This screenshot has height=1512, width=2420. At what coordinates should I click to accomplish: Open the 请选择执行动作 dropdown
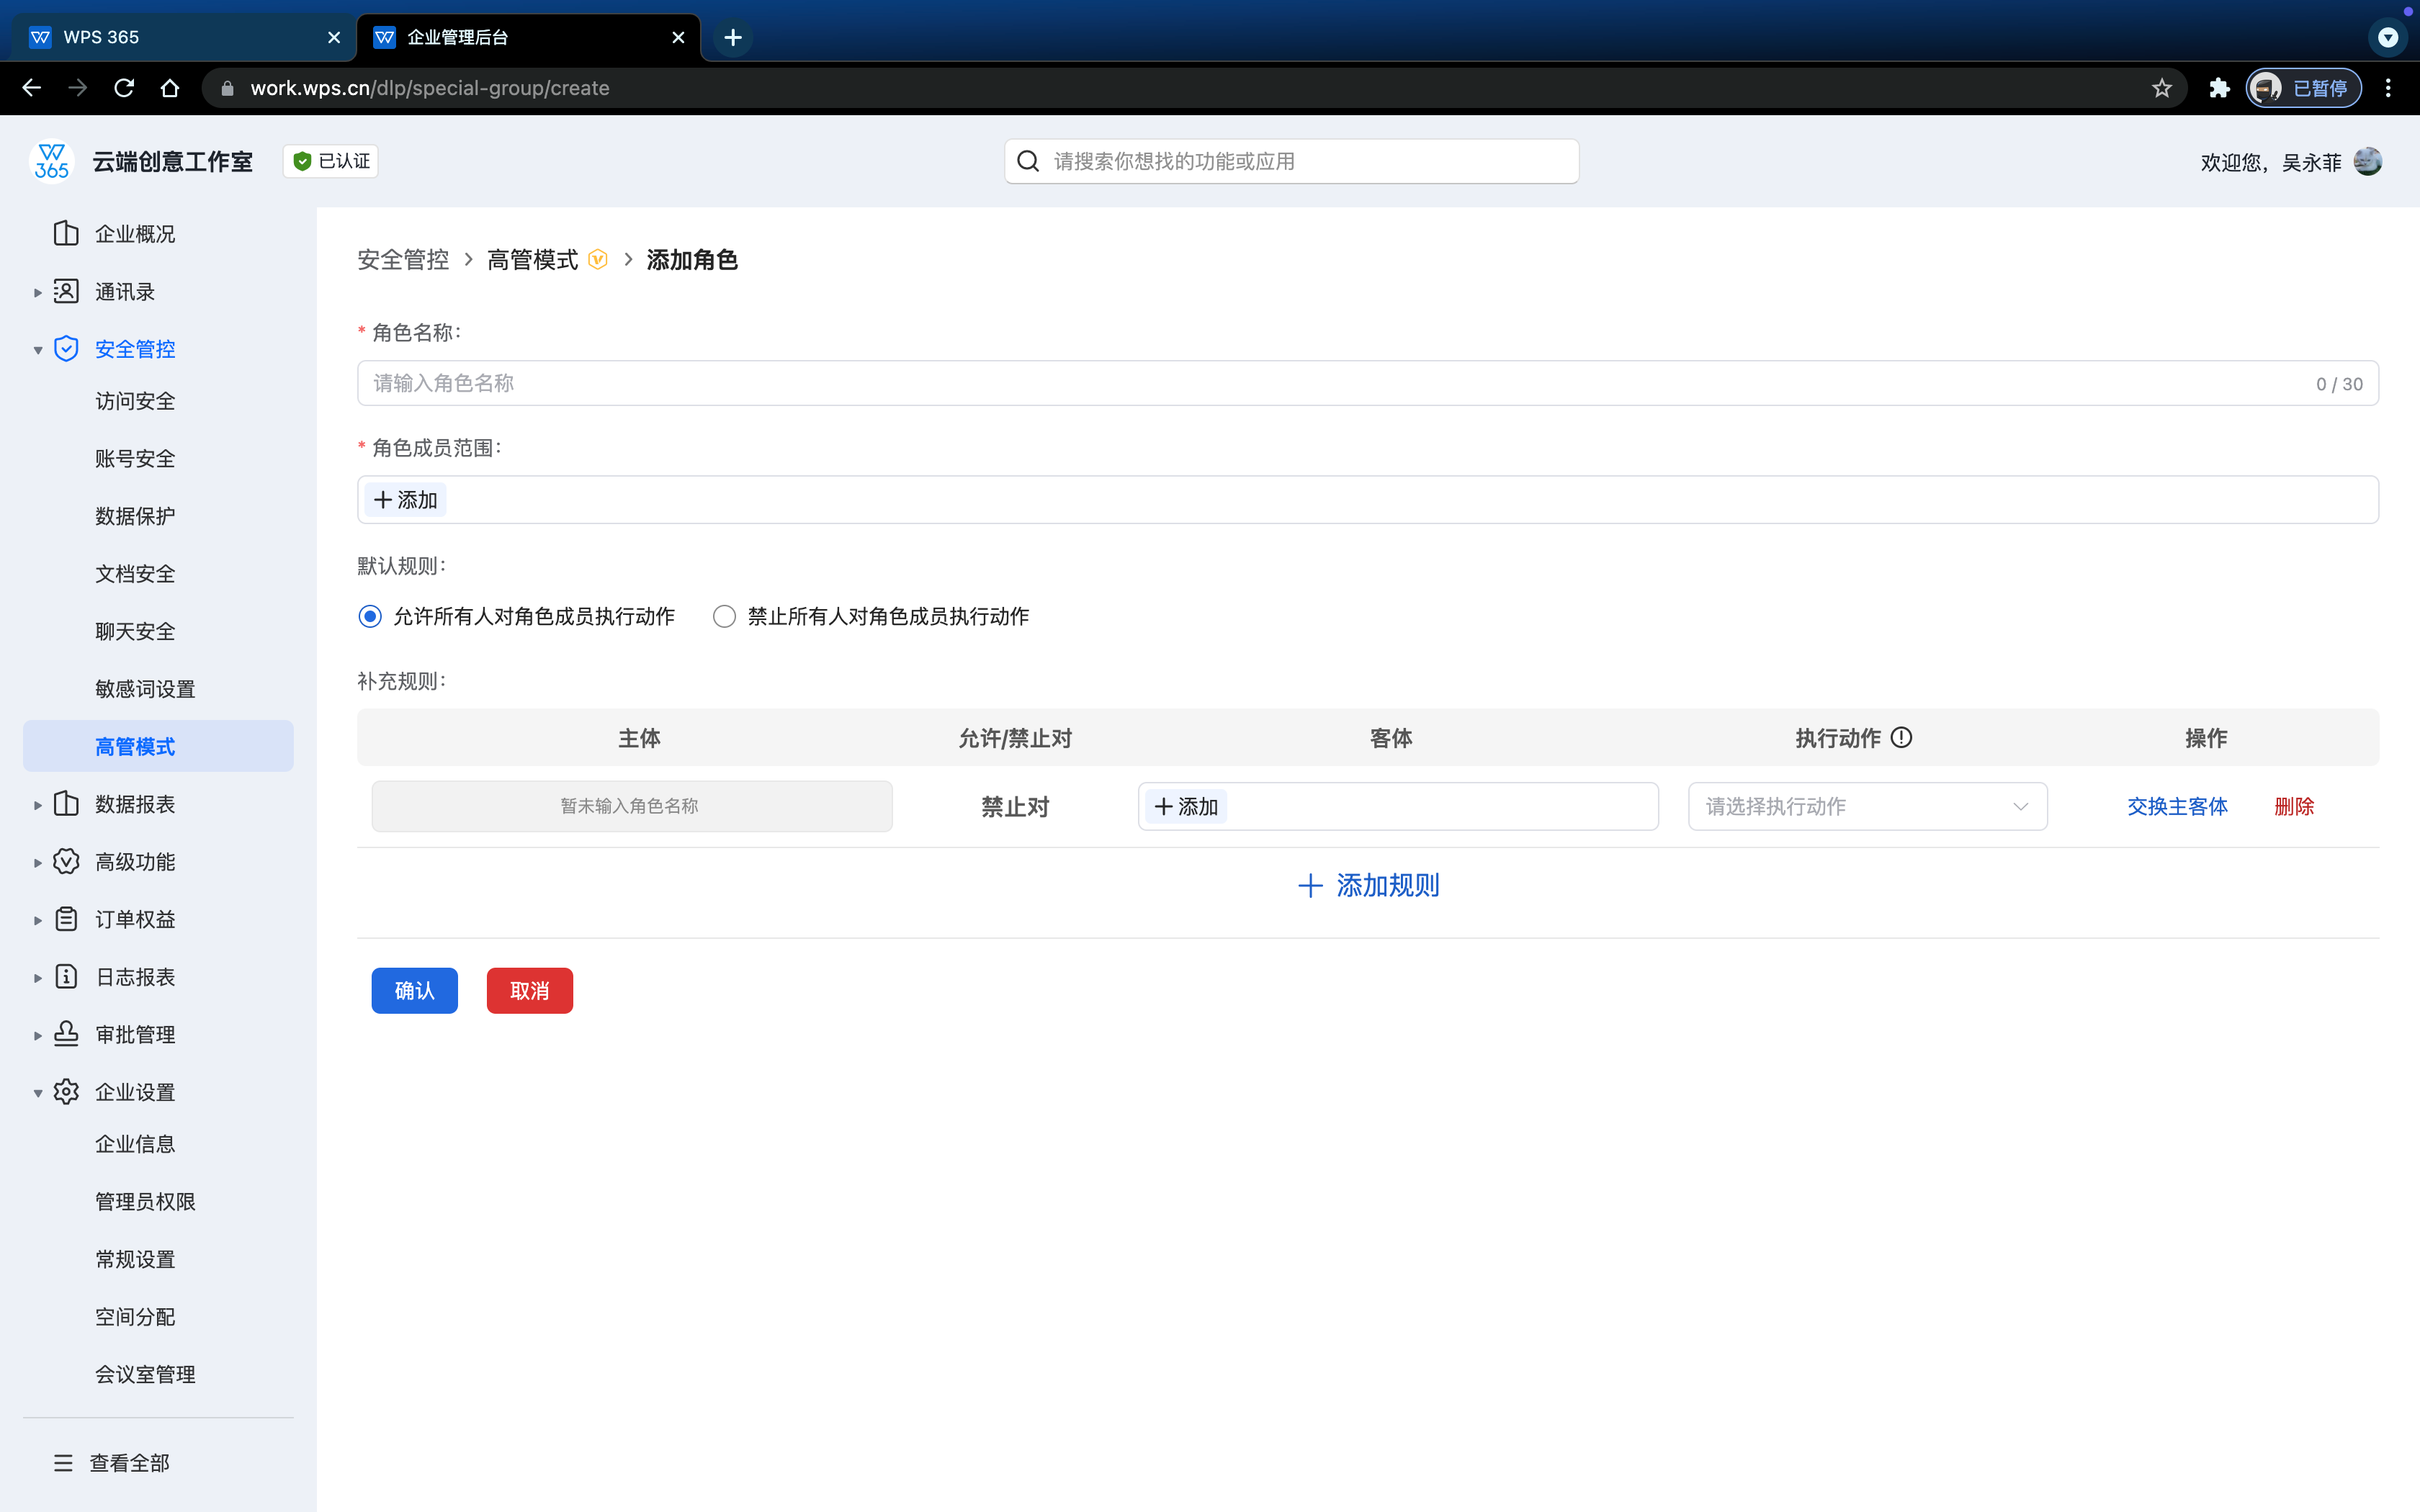pos(1867,806)
